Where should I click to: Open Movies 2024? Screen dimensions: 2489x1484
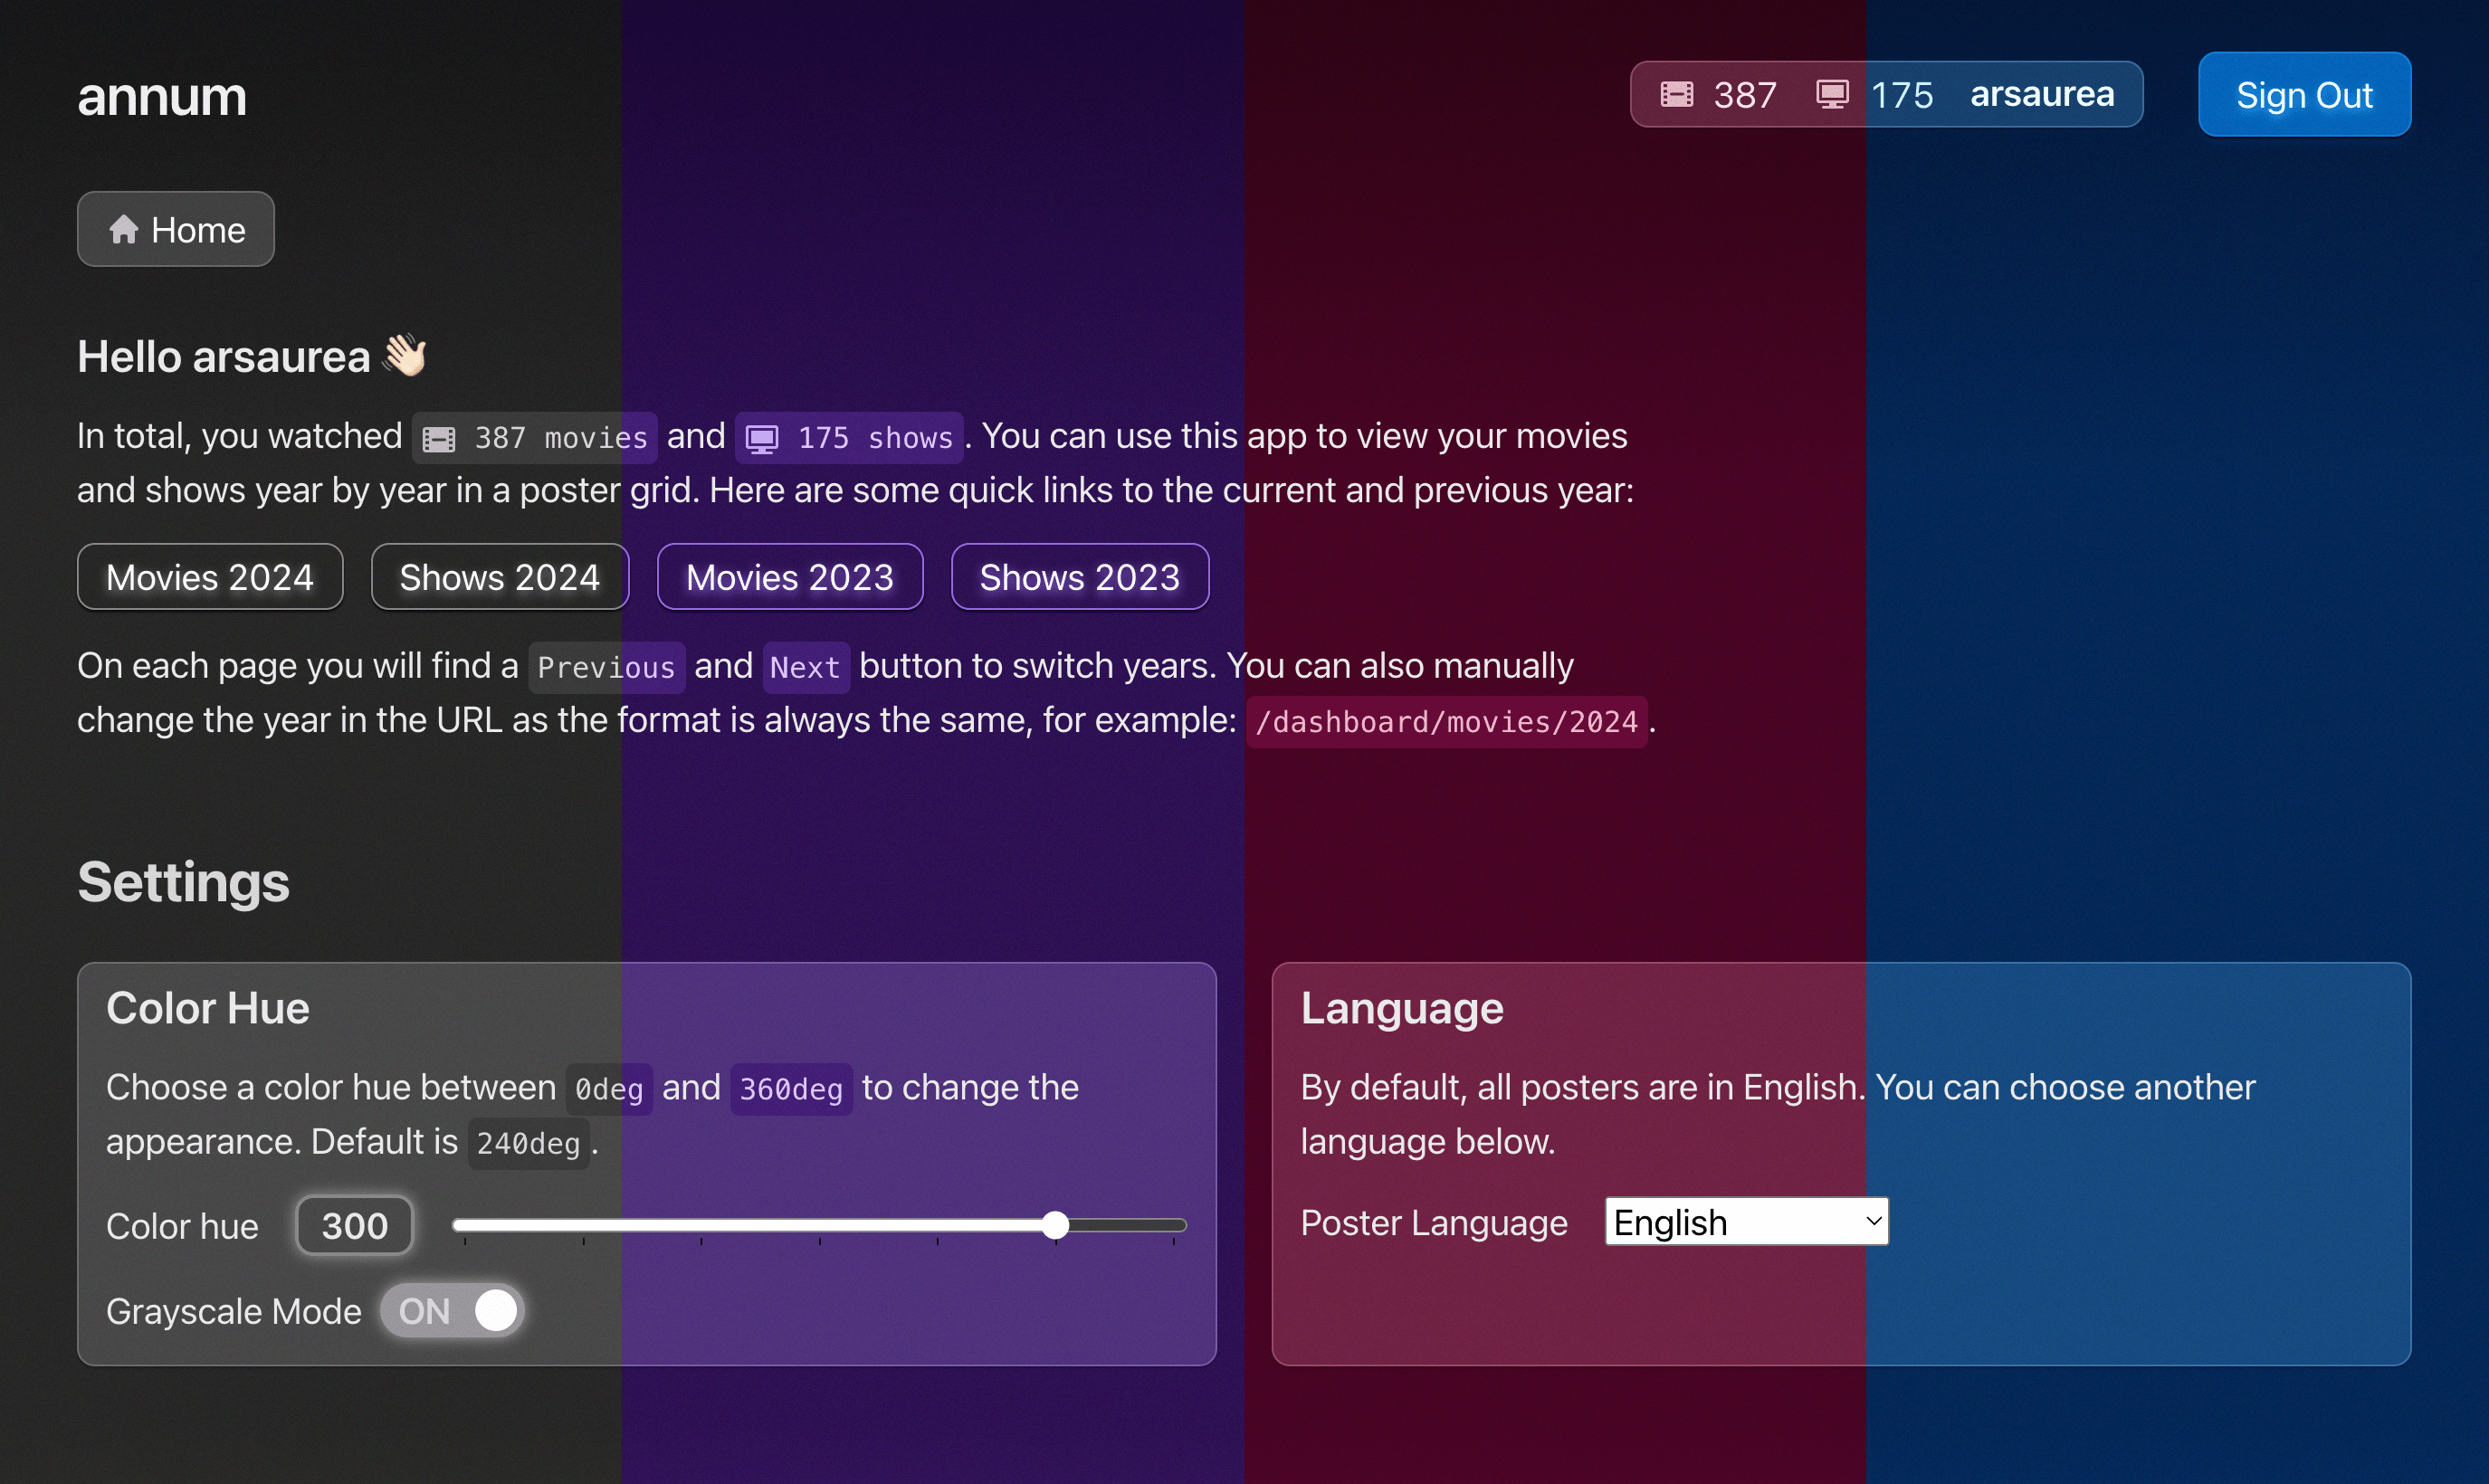(210, 576)
